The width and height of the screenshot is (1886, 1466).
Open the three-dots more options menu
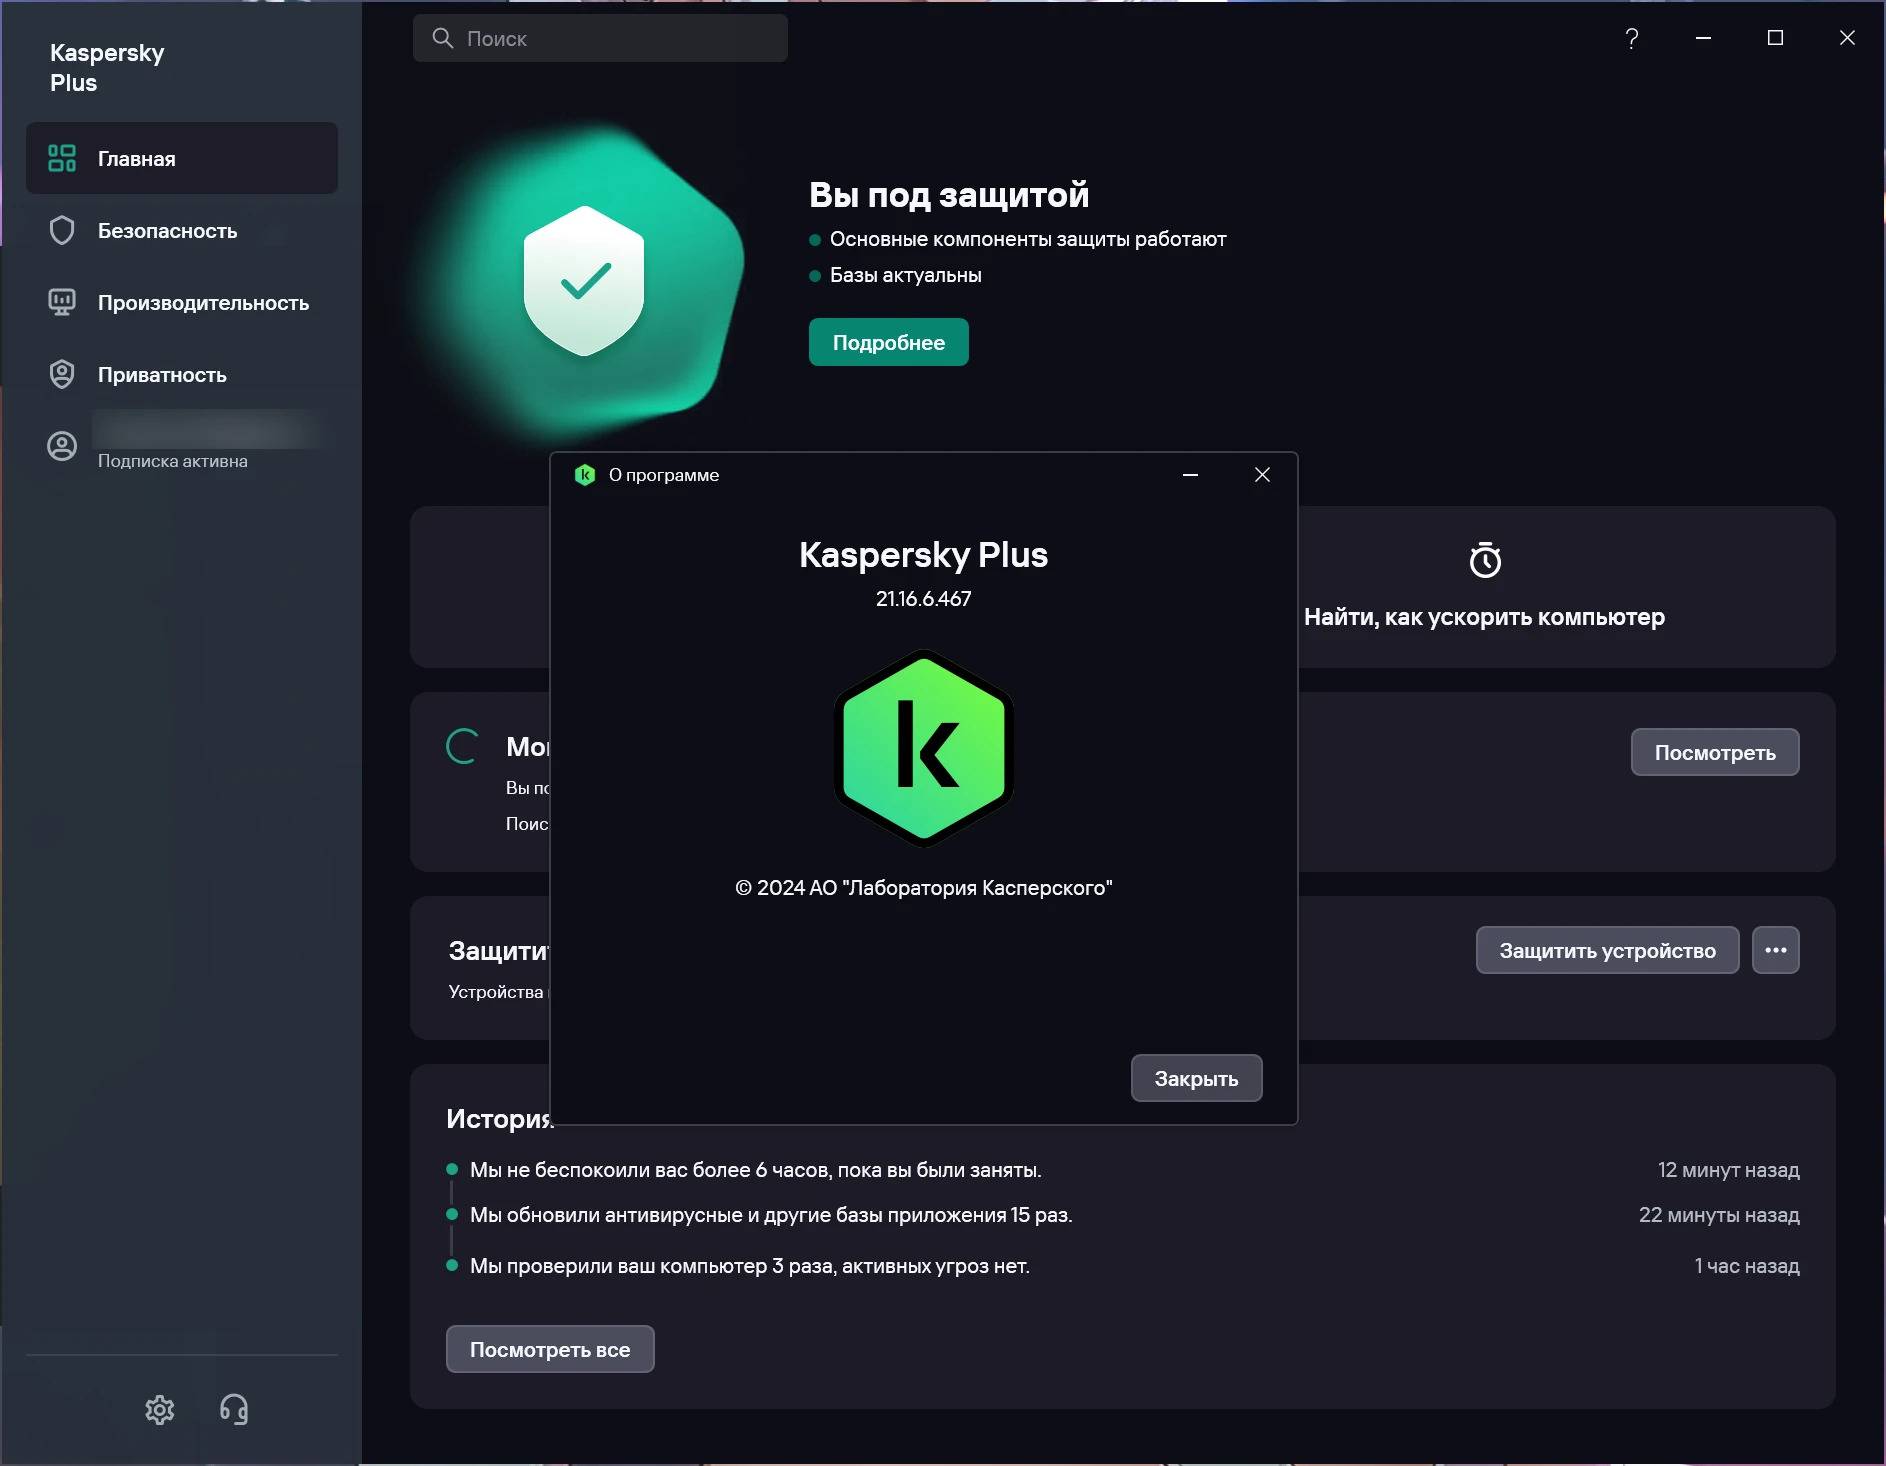1776,950
